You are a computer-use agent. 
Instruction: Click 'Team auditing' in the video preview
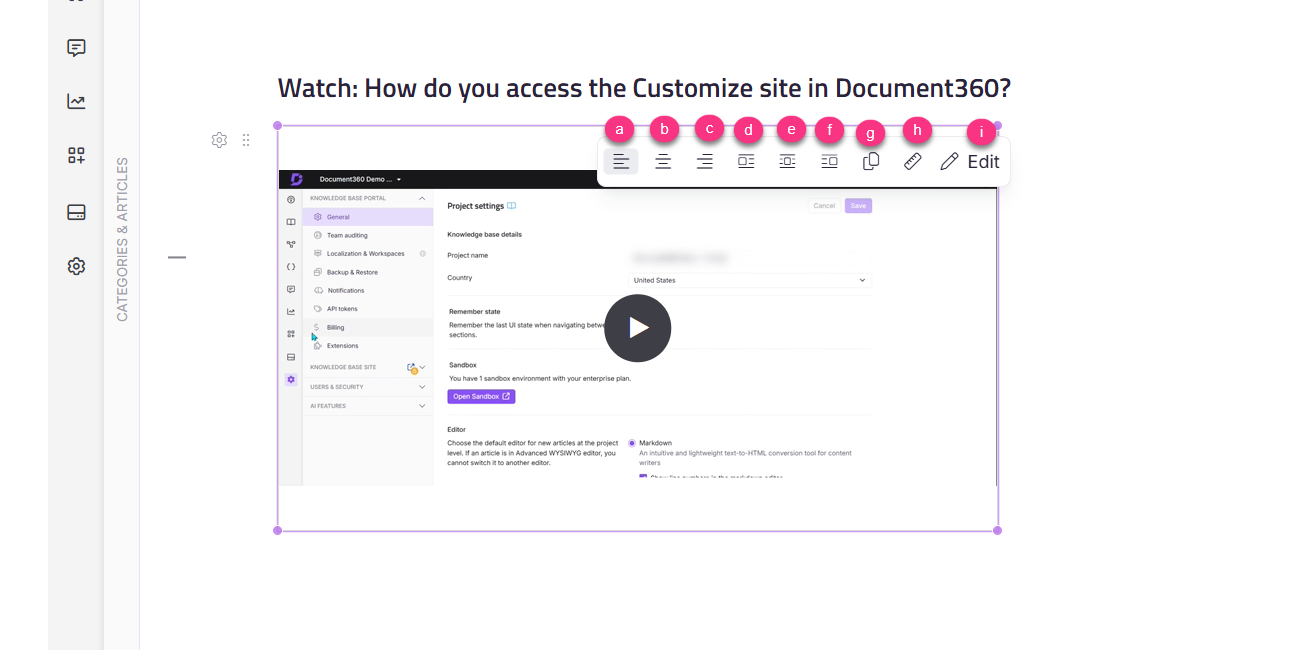(x=347, y=235)
